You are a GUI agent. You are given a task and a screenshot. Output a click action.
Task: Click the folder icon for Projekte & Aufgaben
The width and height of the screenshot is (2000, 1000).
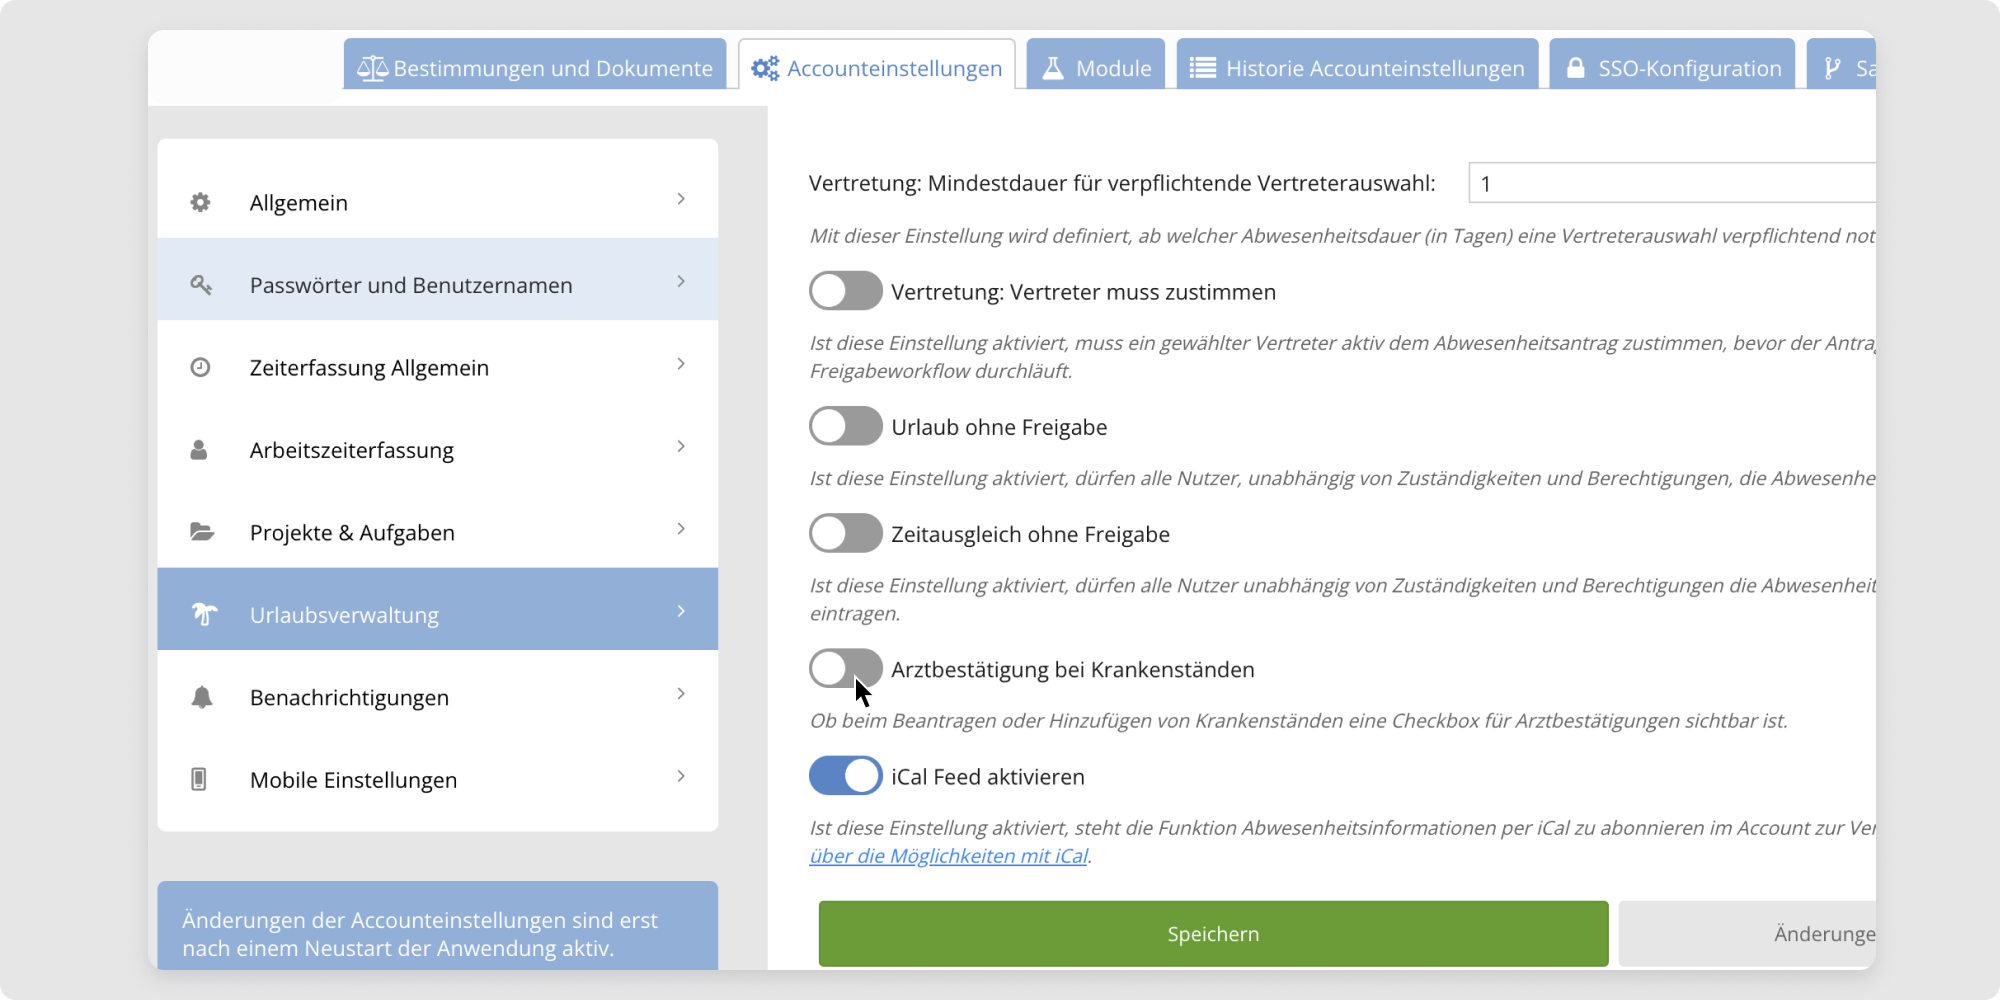point(201,532)
